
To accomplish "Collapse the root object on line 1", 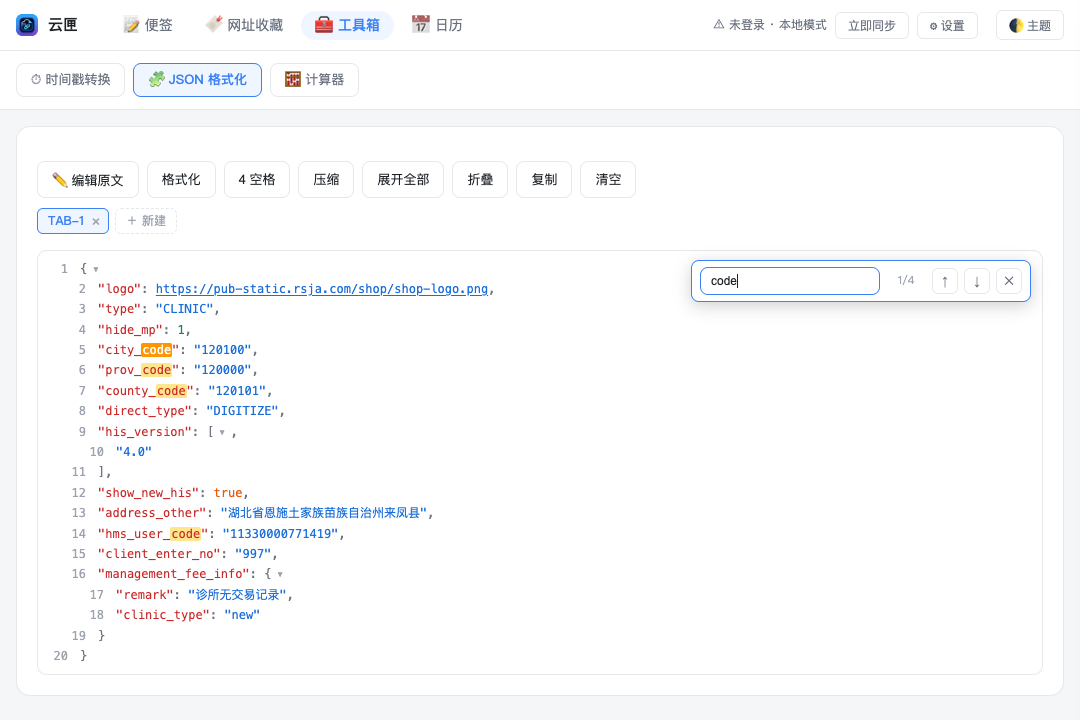I will (96, 269).
